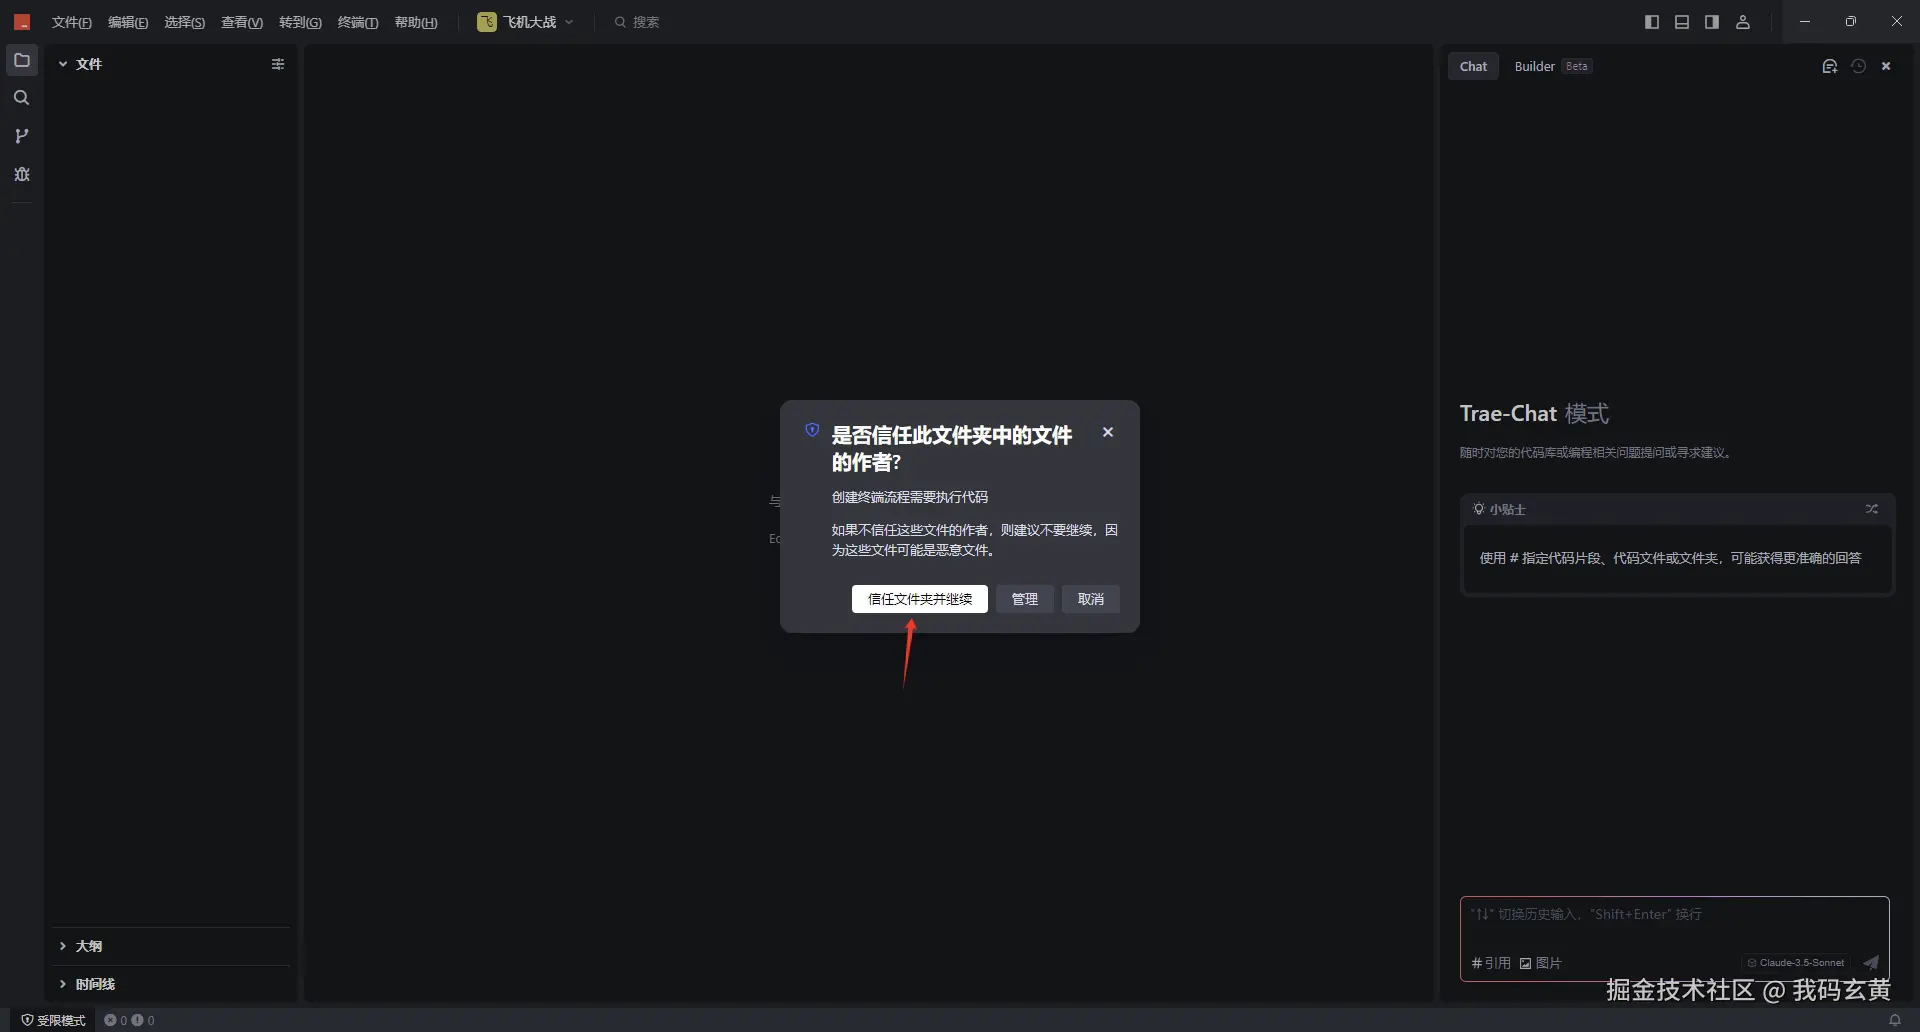Shuffle the tips card
This screenshot has height=1032, width=1920.
click(x=1871, y=509)
